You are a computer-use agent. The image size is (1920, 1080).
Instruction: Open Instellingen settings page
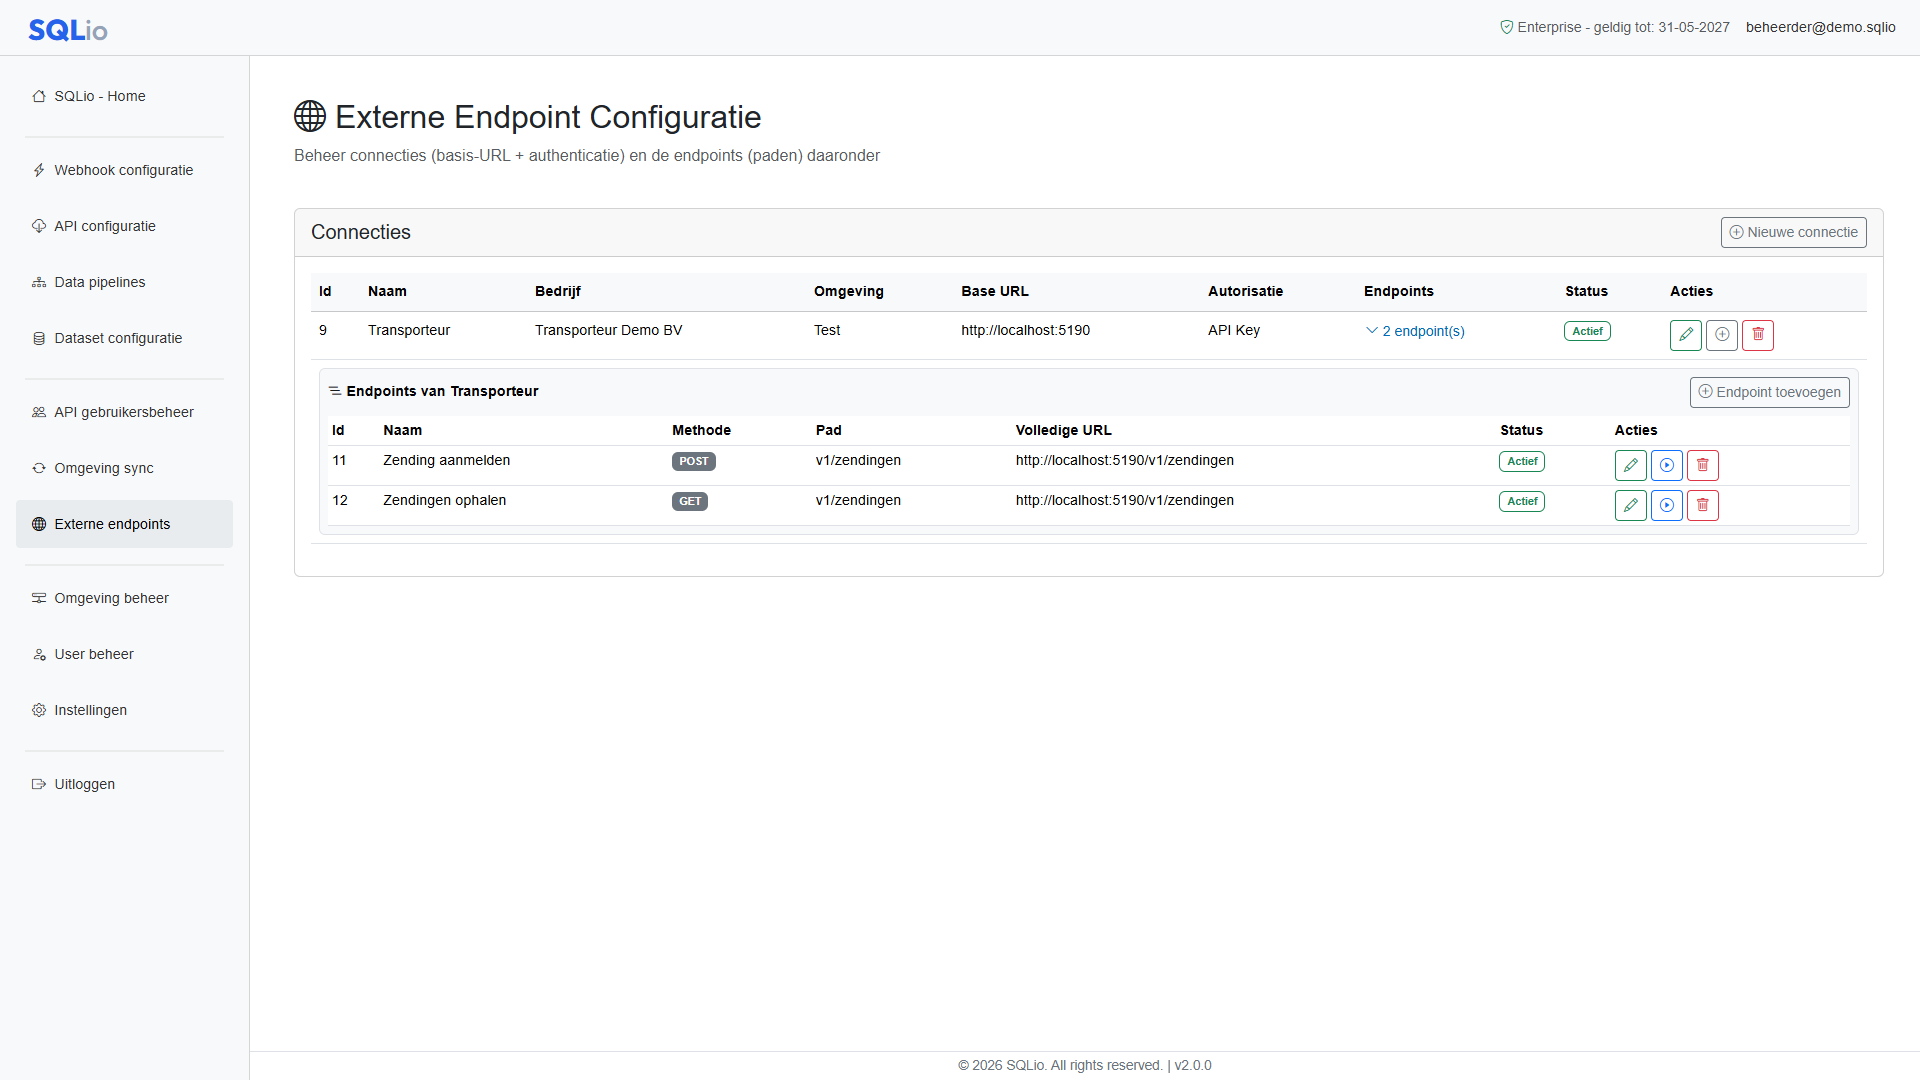tap(124, 710)
